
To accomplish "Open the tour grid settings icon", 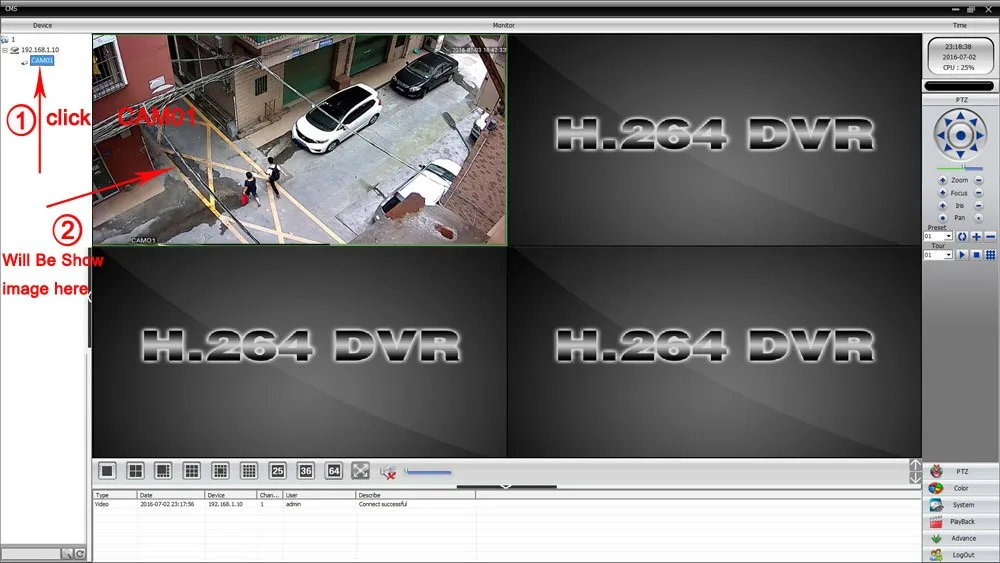I will pyautogui.click(x=990, y=255).
